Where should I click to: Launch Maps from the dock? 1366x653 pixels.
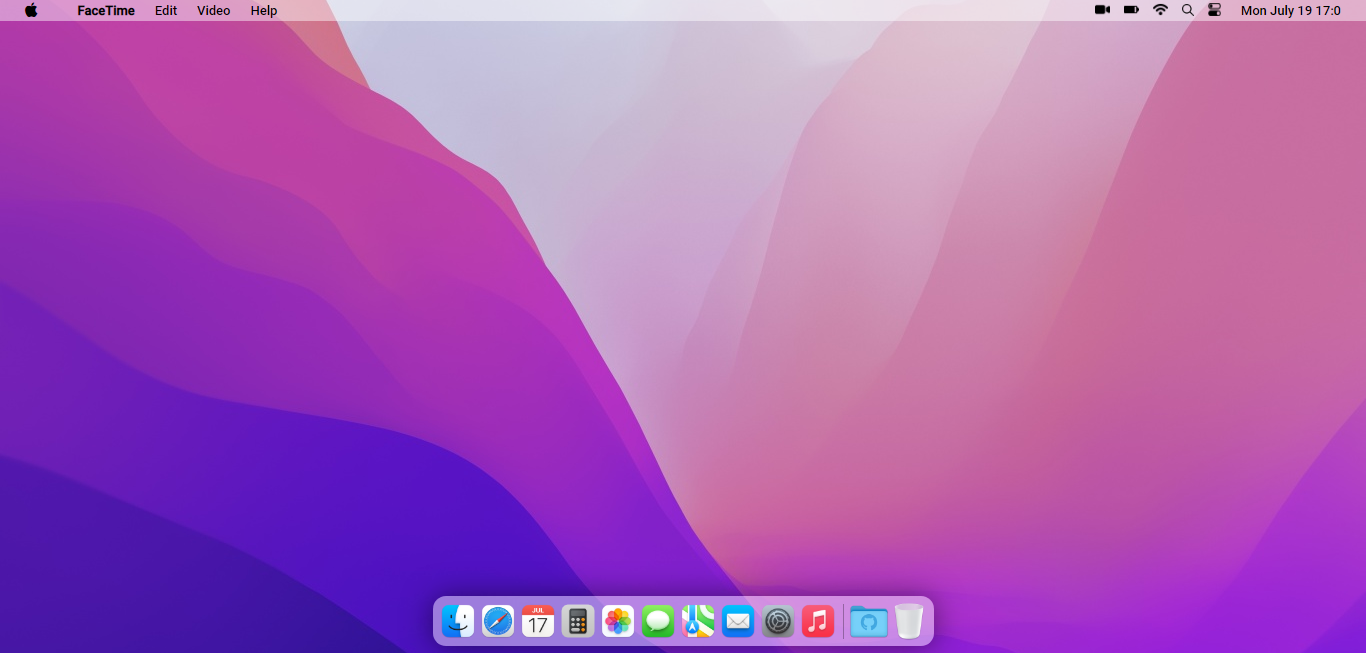click(x=698, y=621)
